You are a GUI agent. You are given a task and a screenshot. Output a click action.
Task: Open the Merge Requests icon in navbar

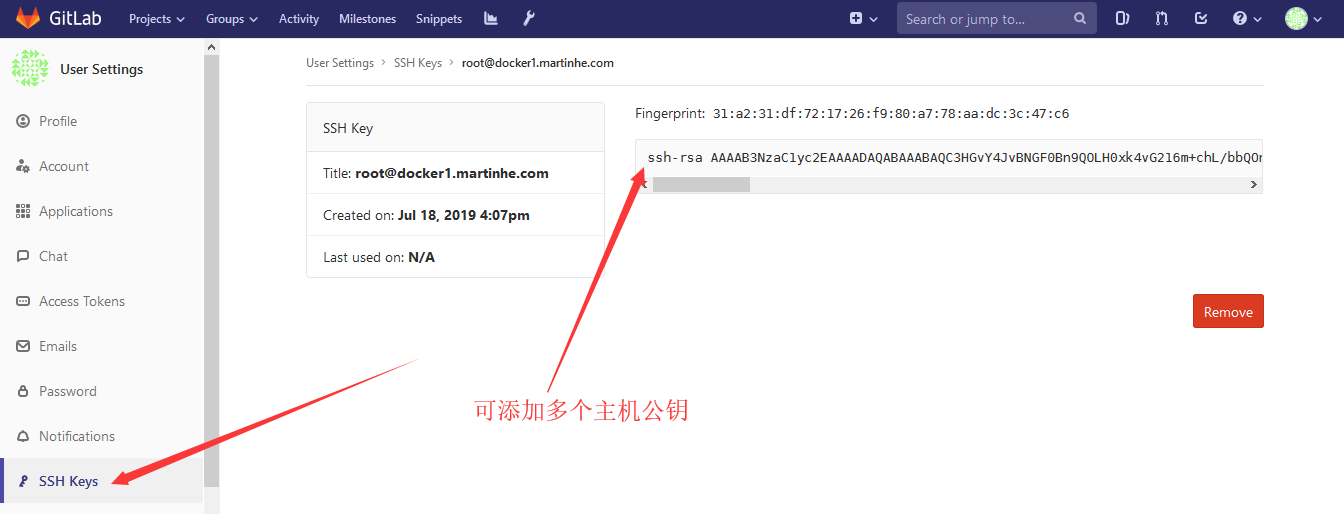1161,18
